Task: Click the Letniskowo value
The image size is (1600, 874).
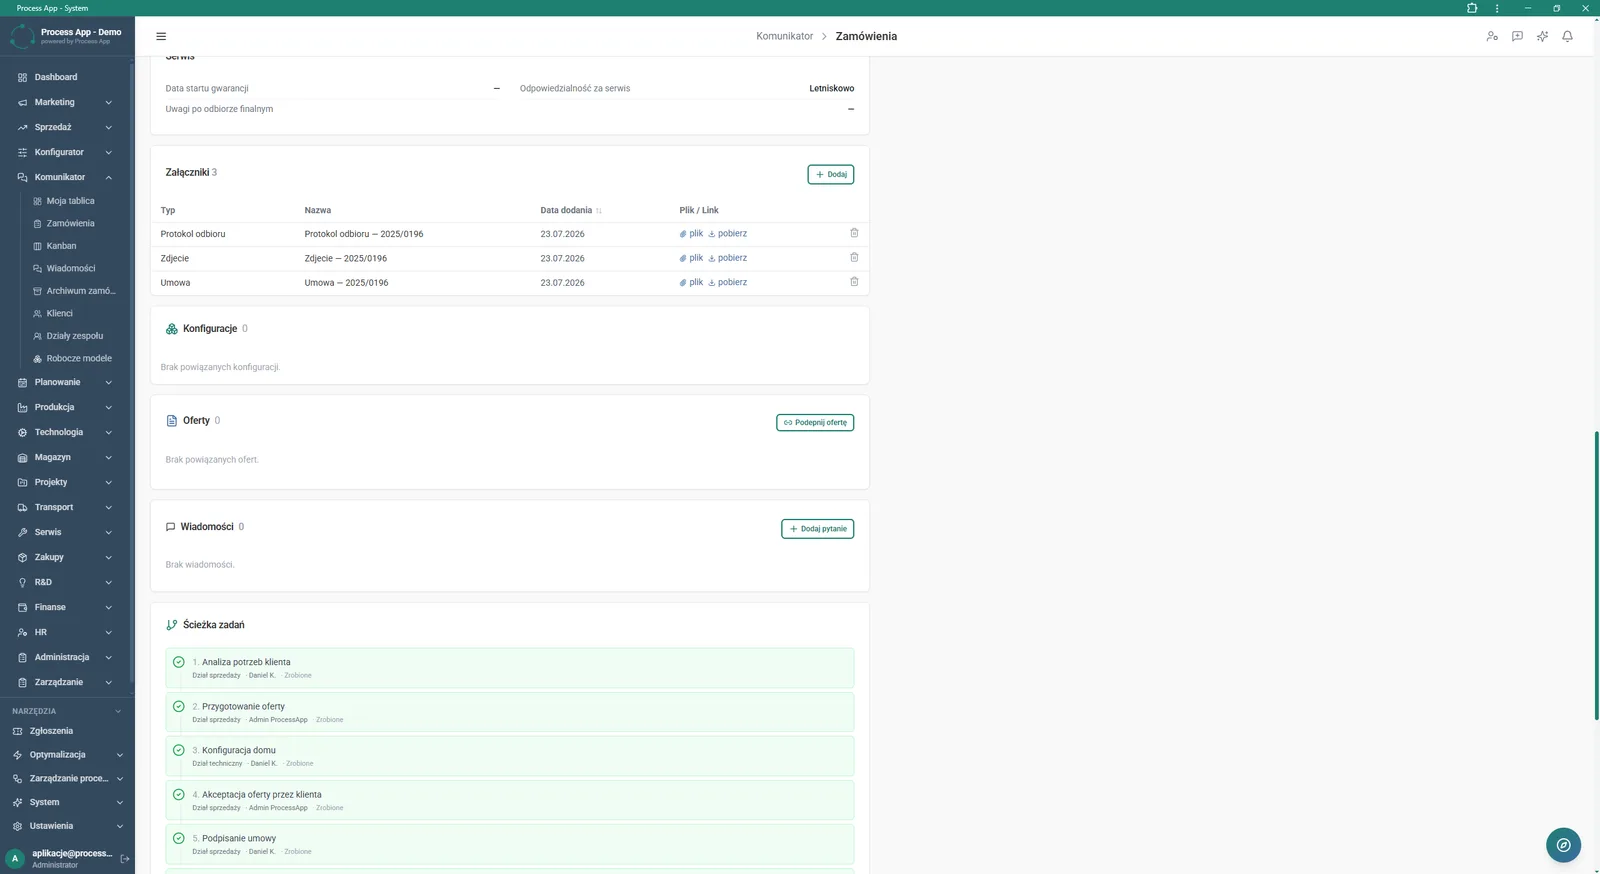Action: click(x=832, y=88)
